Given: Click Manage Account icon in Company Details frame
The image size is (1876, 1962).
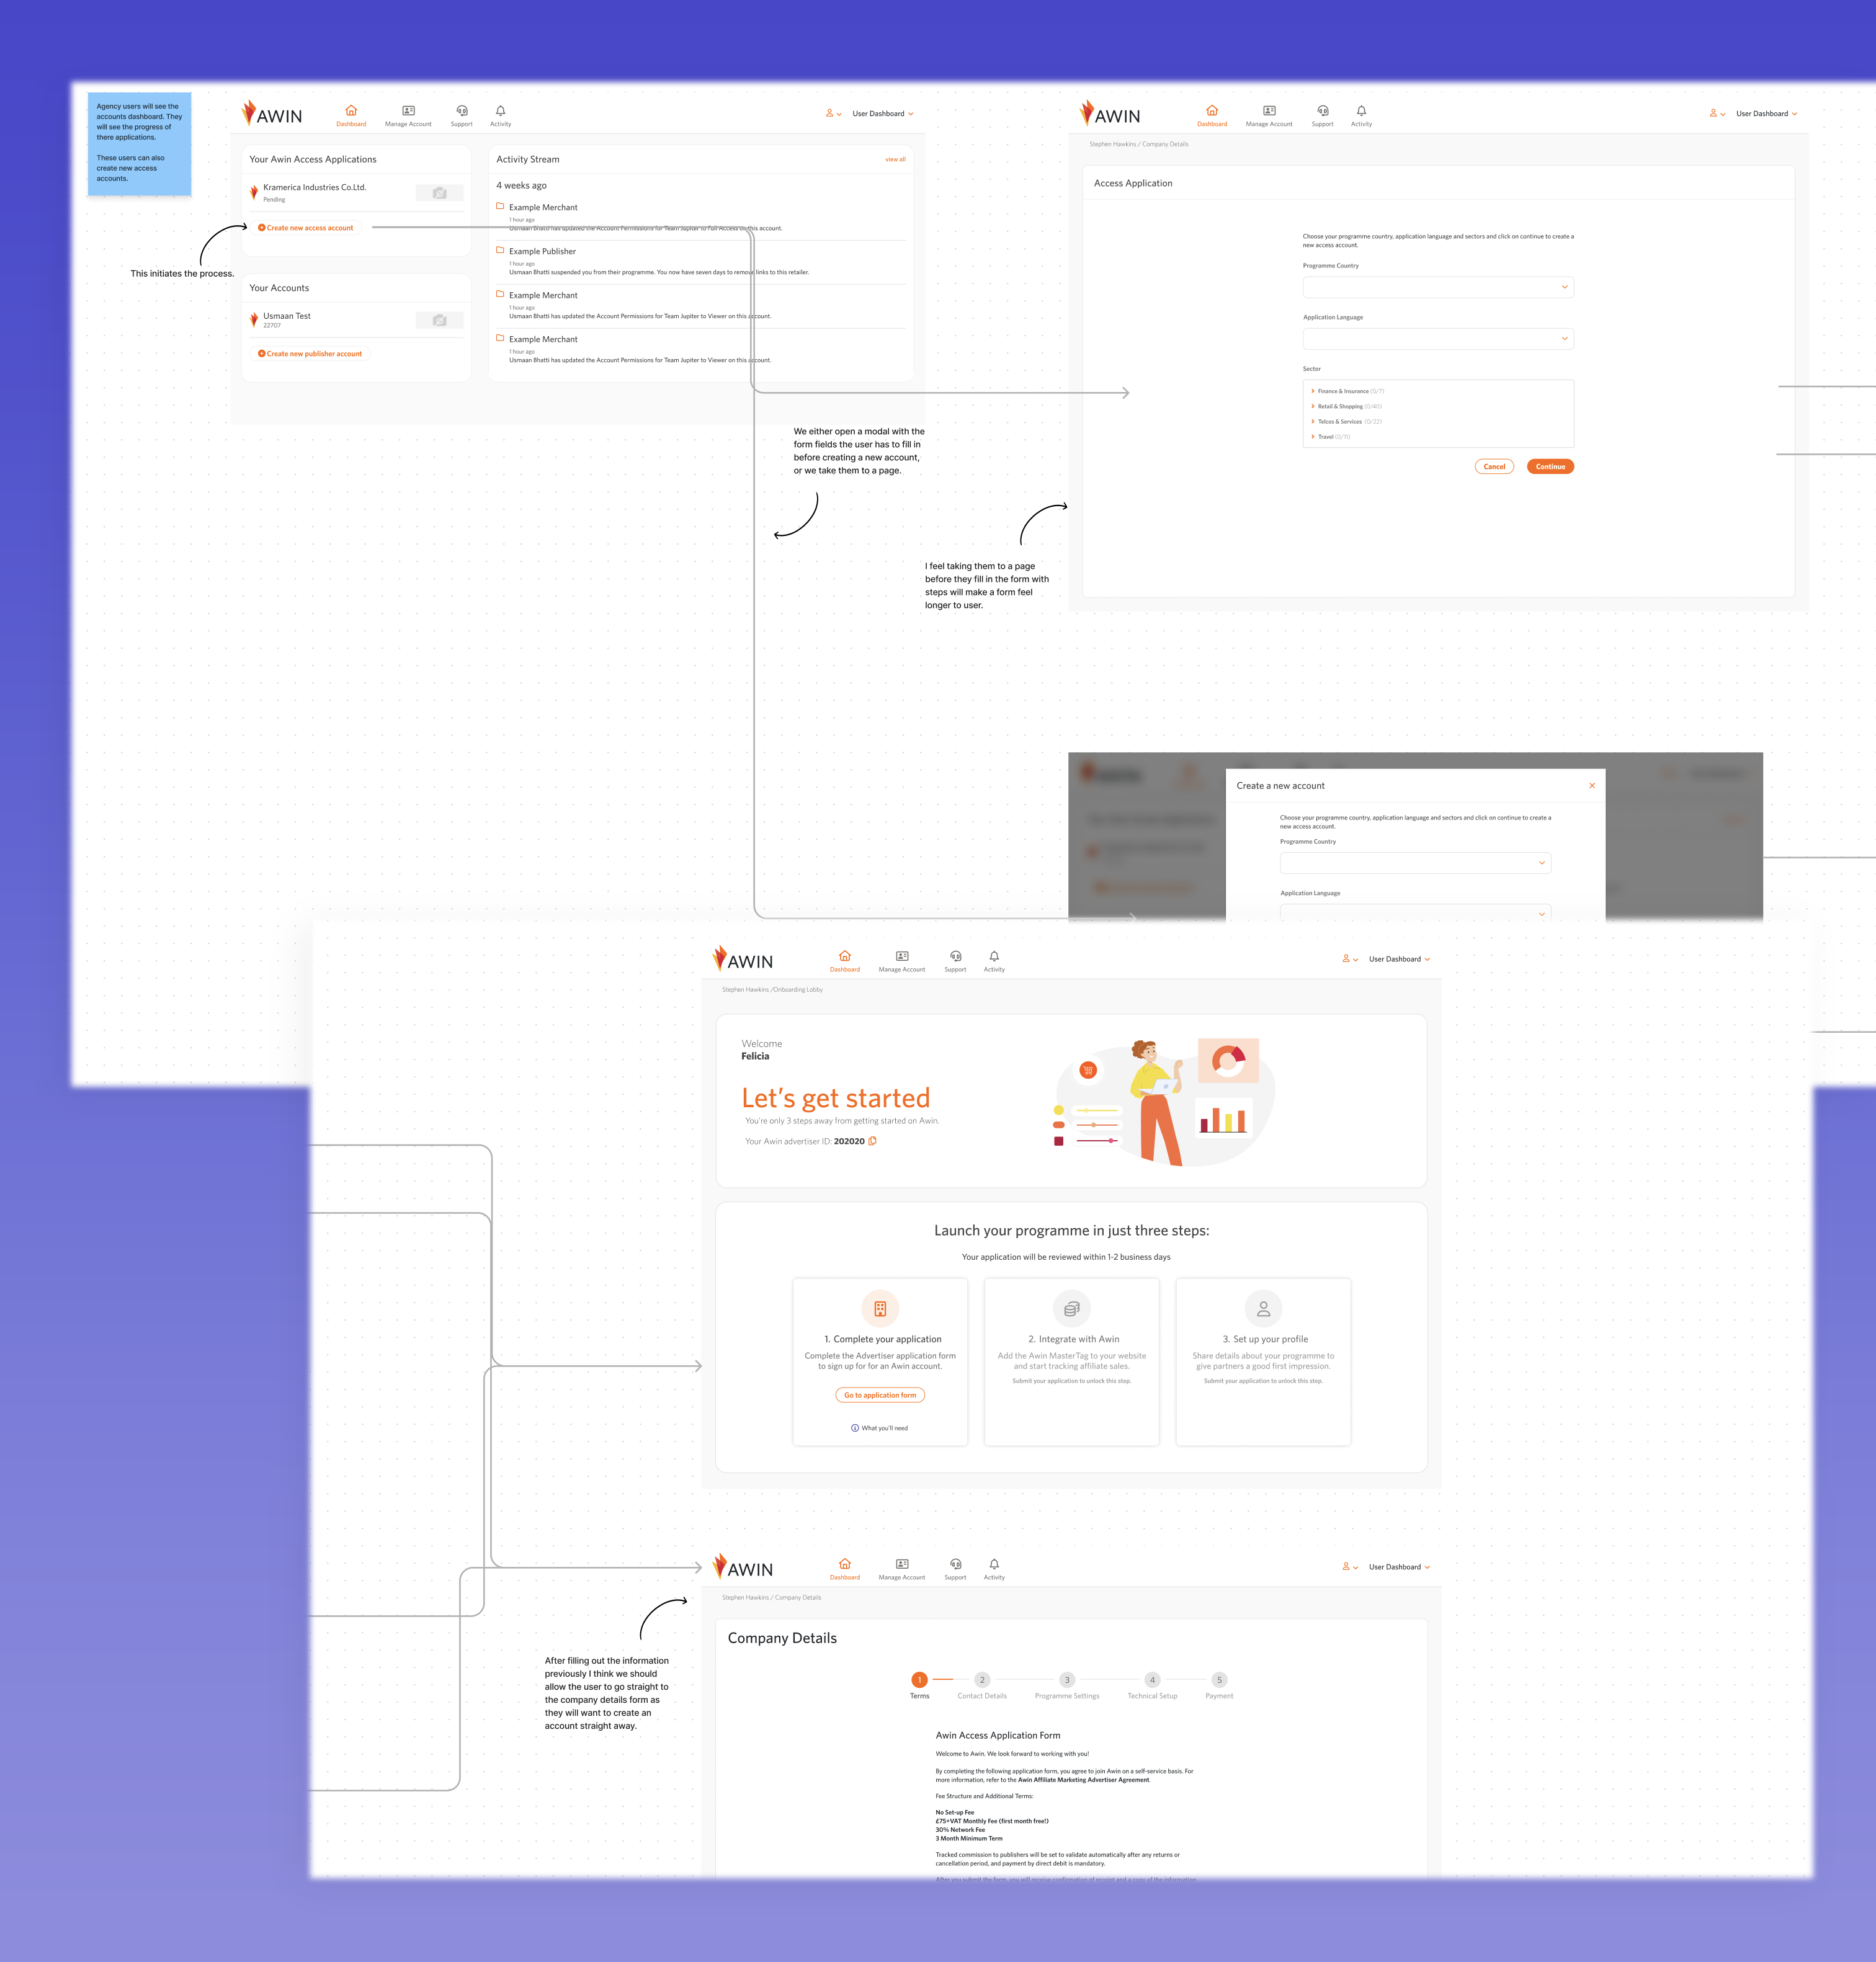Looking at the screenshot, I should coord(901,1564).
